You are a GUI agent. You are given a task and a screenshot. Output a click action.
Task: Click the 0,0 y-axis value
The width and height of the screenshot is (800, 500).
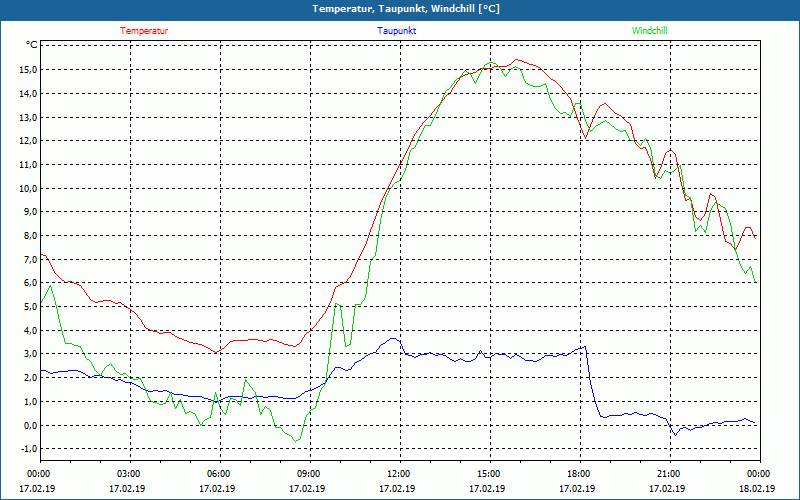click(x=31, y=425)
